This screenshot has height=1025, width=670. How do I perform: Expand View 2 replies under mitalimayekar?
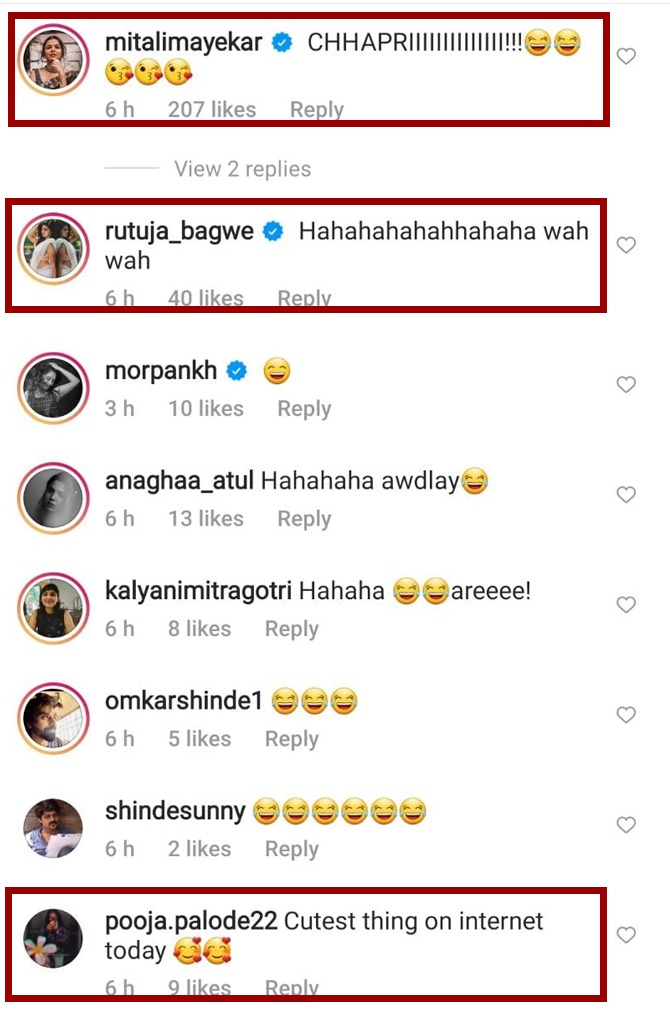point(242,169)
